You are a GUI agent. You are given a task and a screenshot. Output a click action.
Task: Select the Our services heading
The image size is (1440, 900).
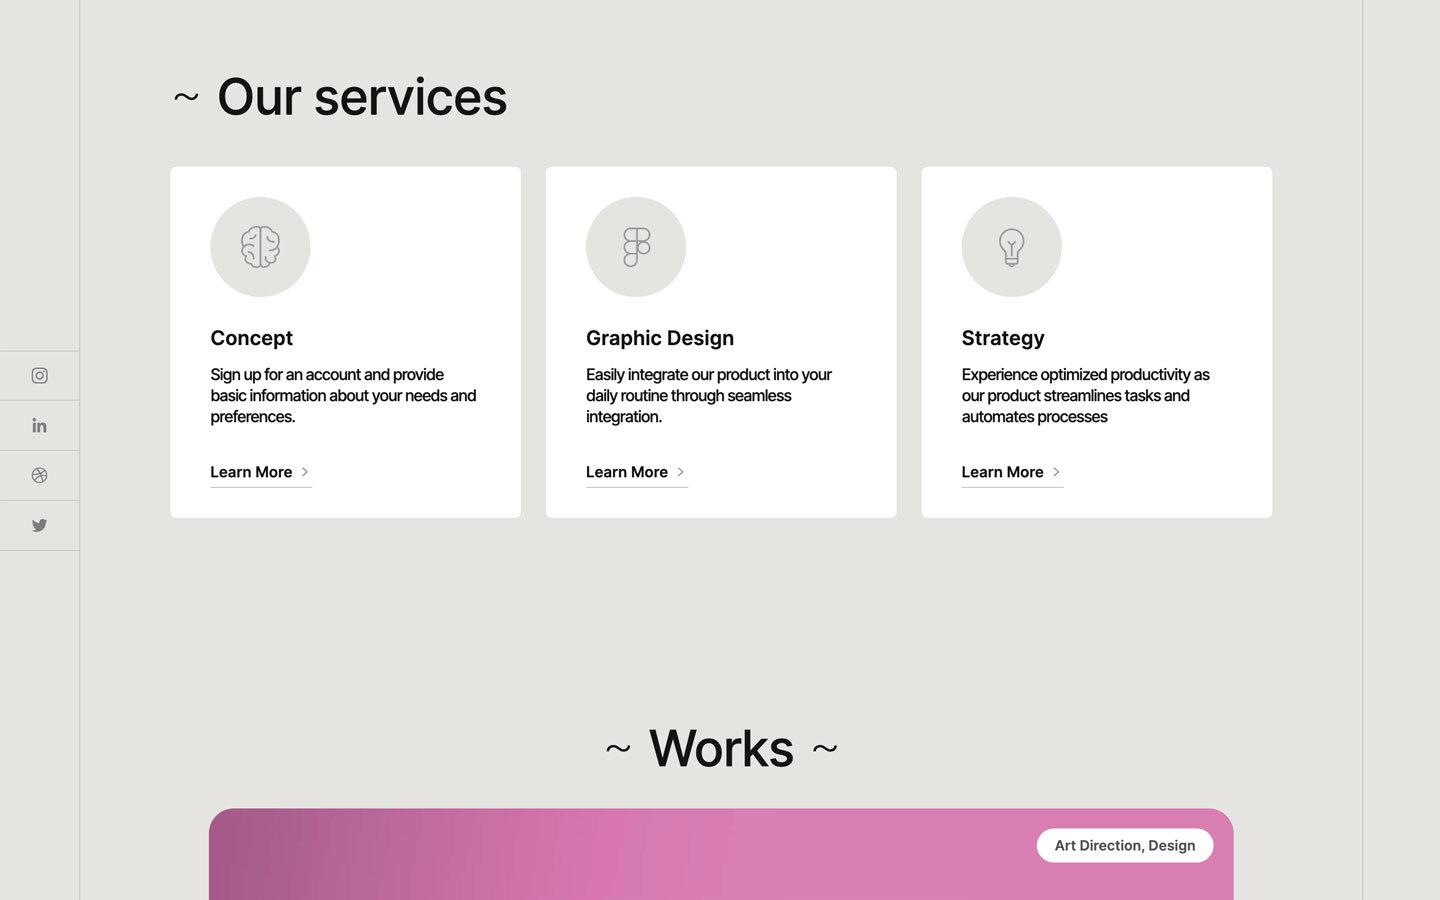340,96
